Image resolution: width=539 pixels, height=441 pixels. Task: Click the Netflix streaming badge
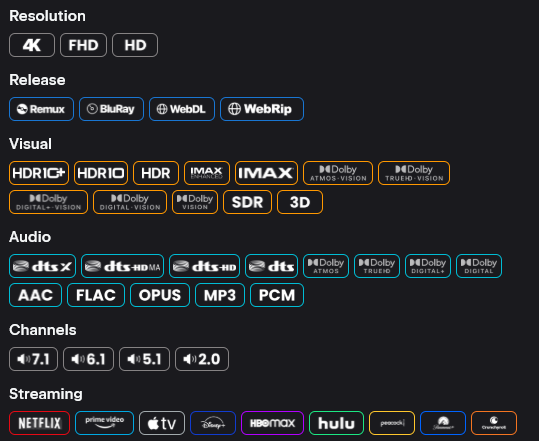coord(40,423)
